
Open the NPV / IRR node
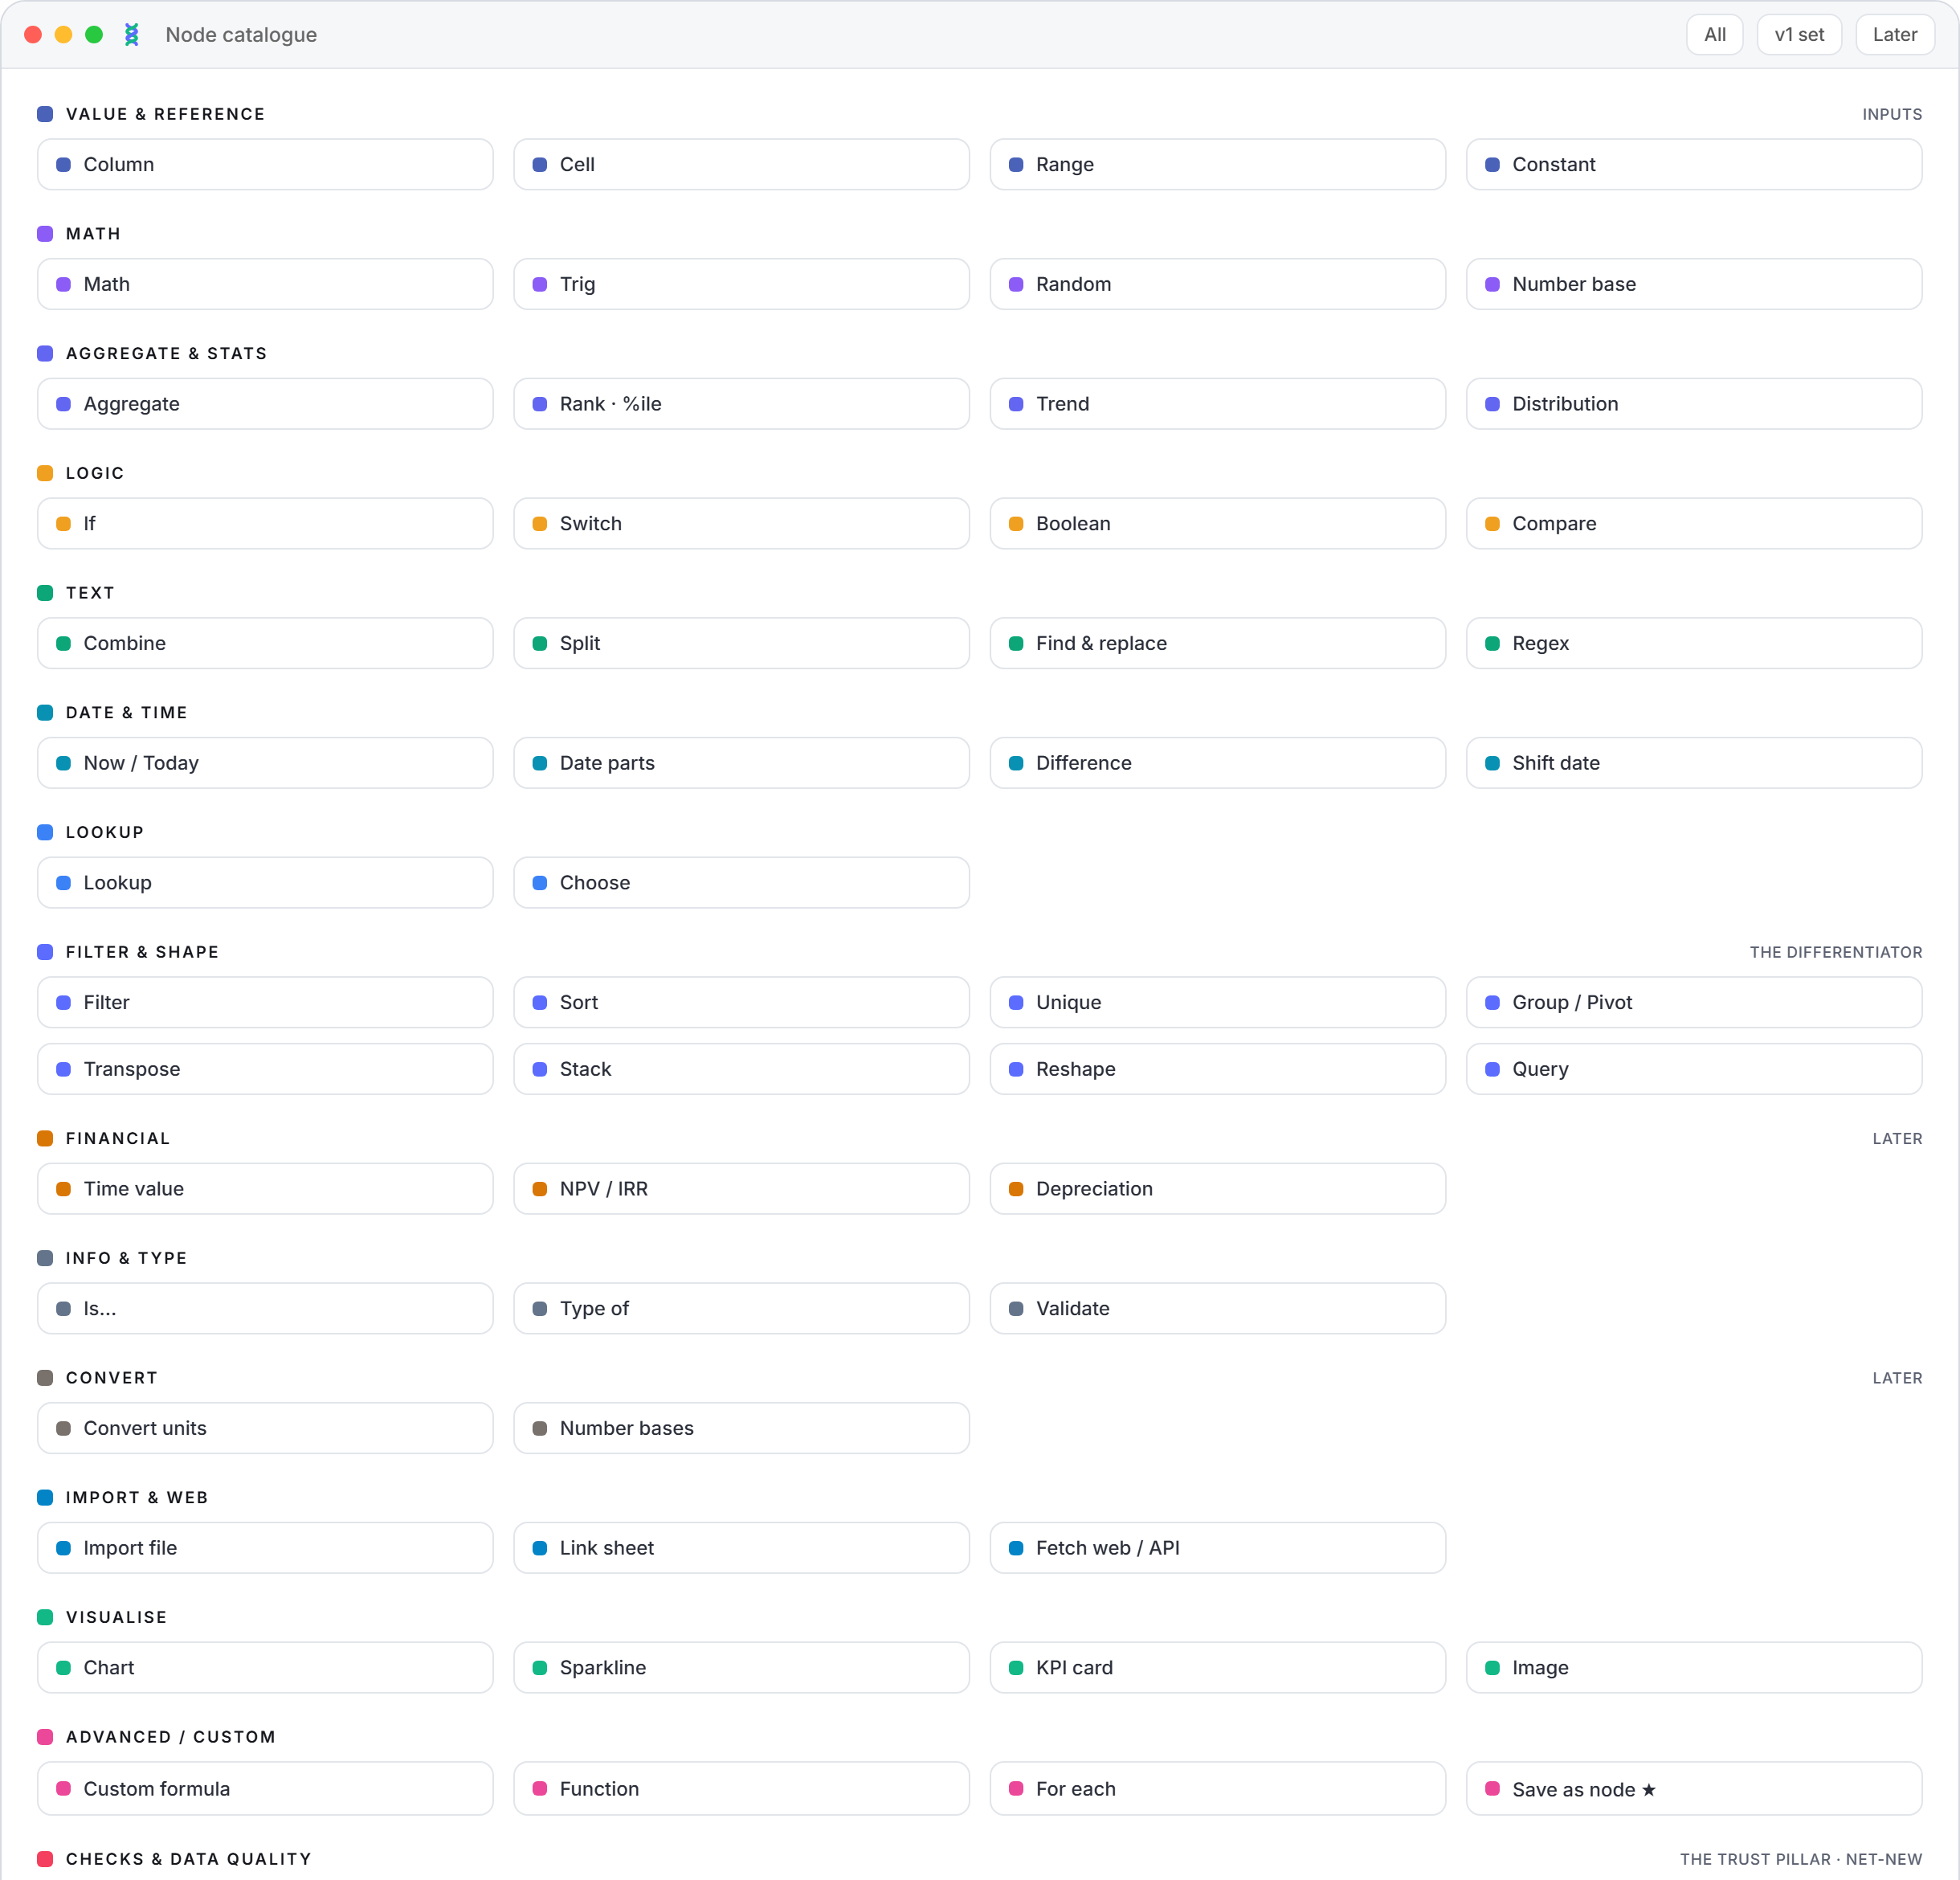(x=741, y=1188)
